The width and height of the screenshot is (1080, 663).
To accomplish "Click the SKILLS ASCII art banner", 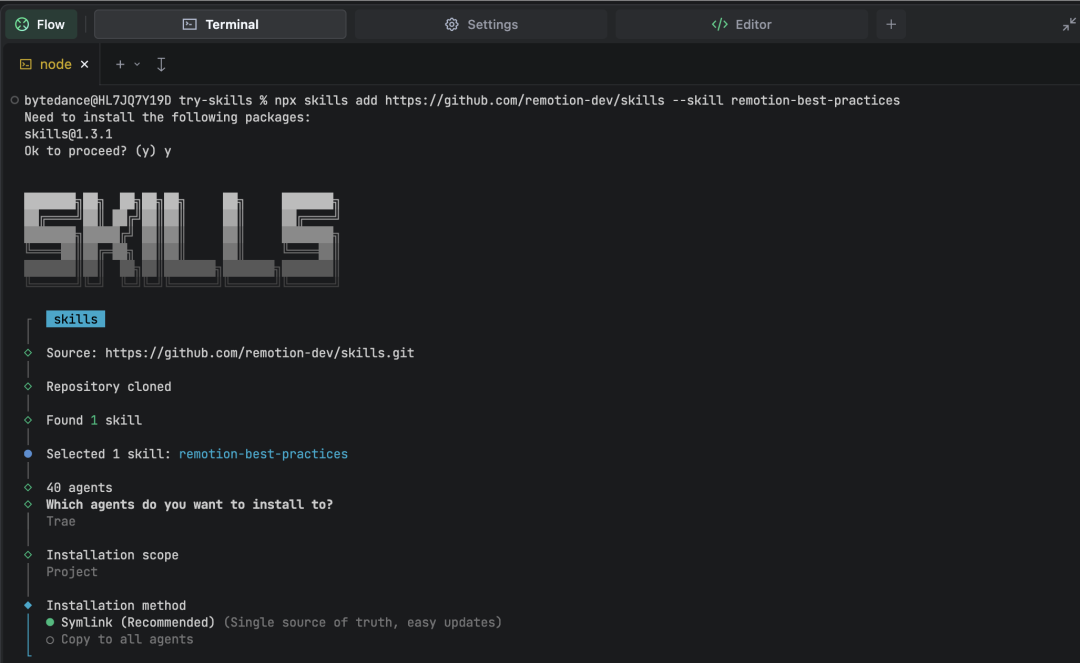I will [x=182, y=239].
